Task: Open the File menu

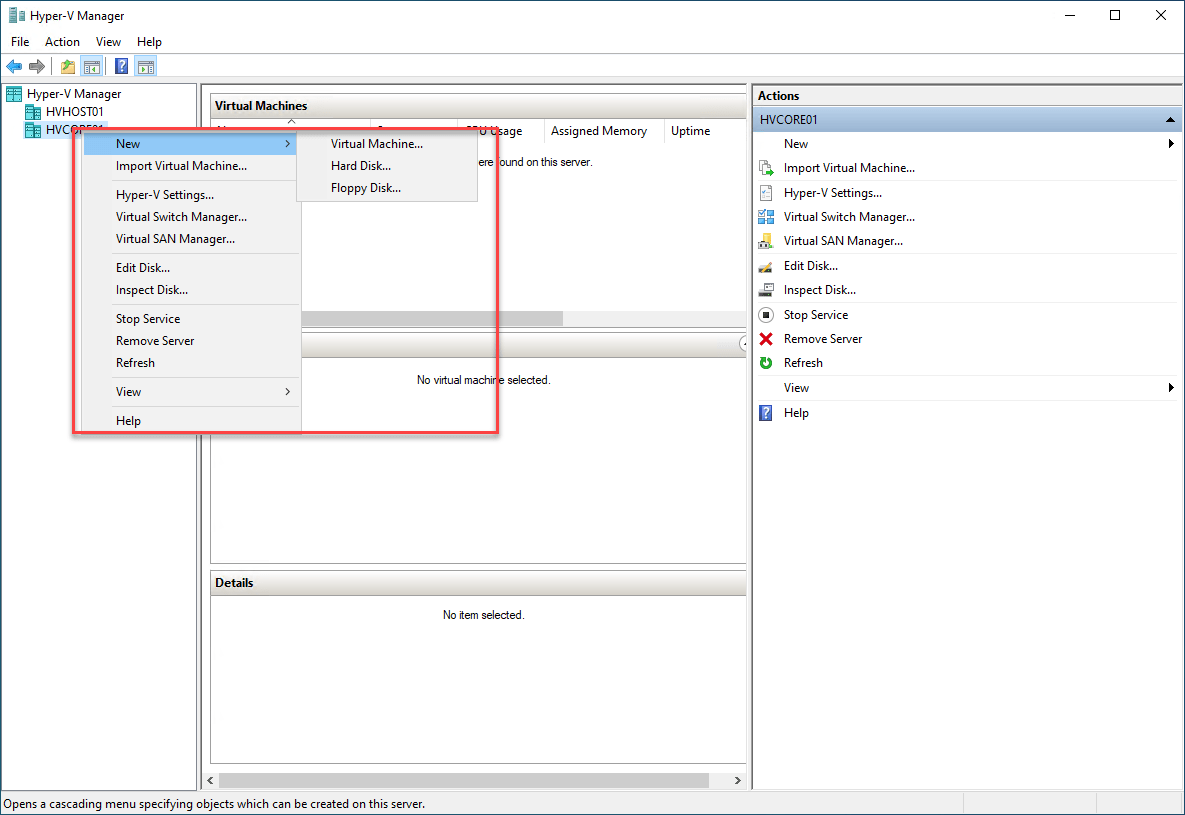Action: (20, 42)
